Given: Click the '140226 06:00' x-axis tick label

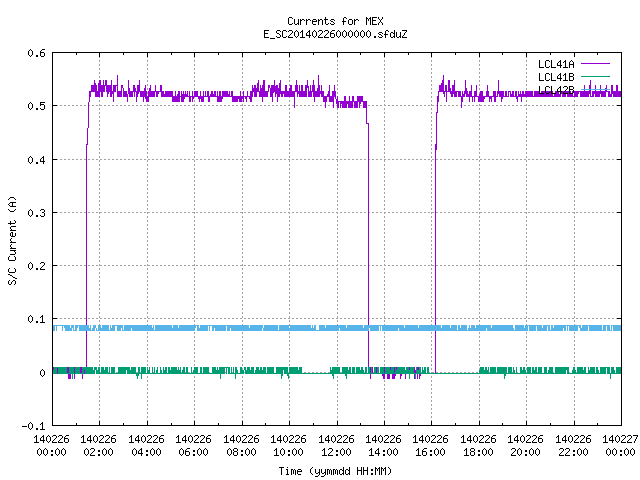Looking at the screenshot, I should pos(193,446).
